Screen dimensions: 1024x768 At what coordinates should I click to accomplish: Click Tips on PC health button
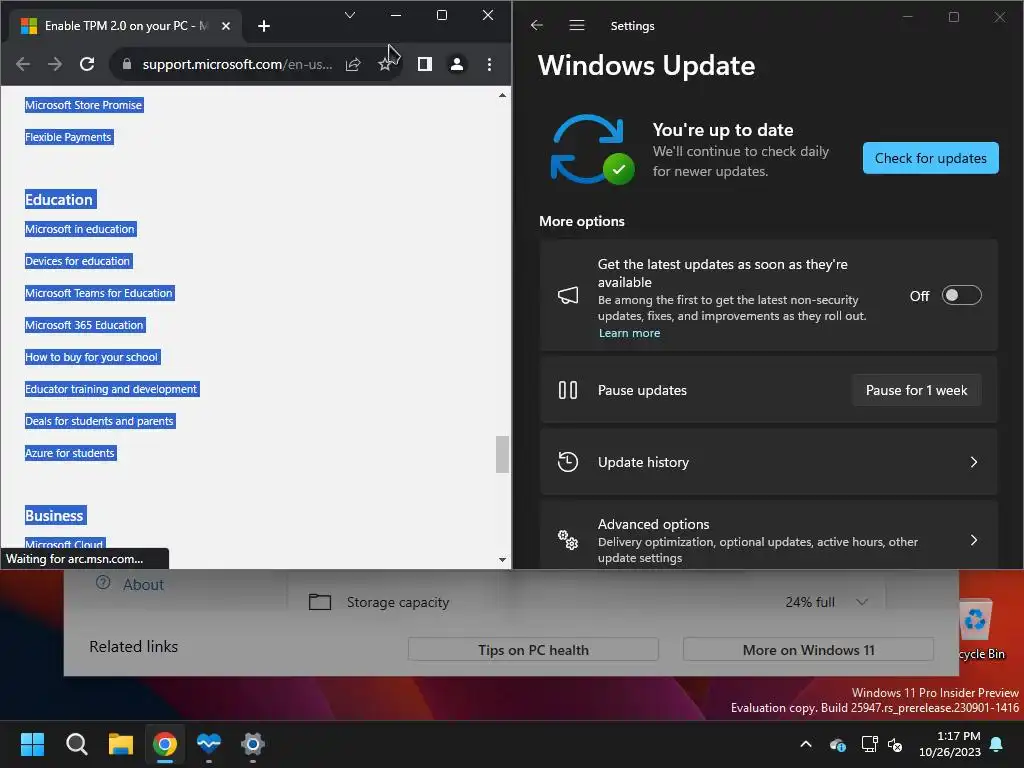coord(533,650)
